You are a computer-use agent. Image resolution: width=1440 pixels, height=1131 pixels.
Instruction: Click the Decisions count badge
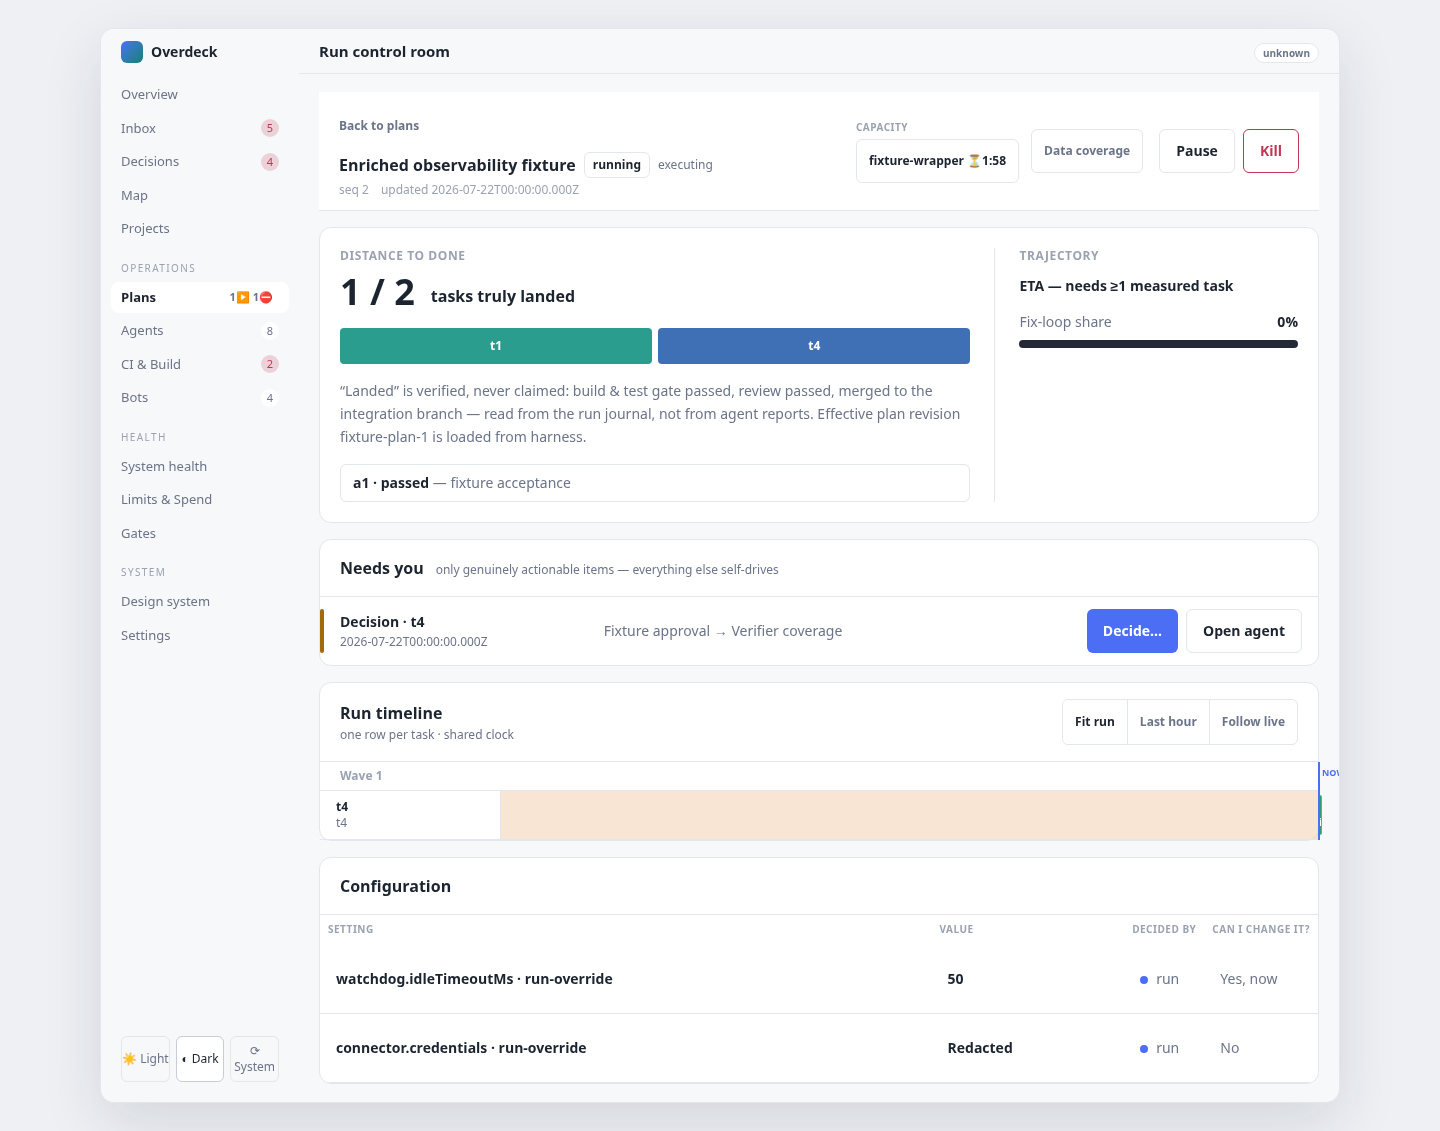click(270, 162)
